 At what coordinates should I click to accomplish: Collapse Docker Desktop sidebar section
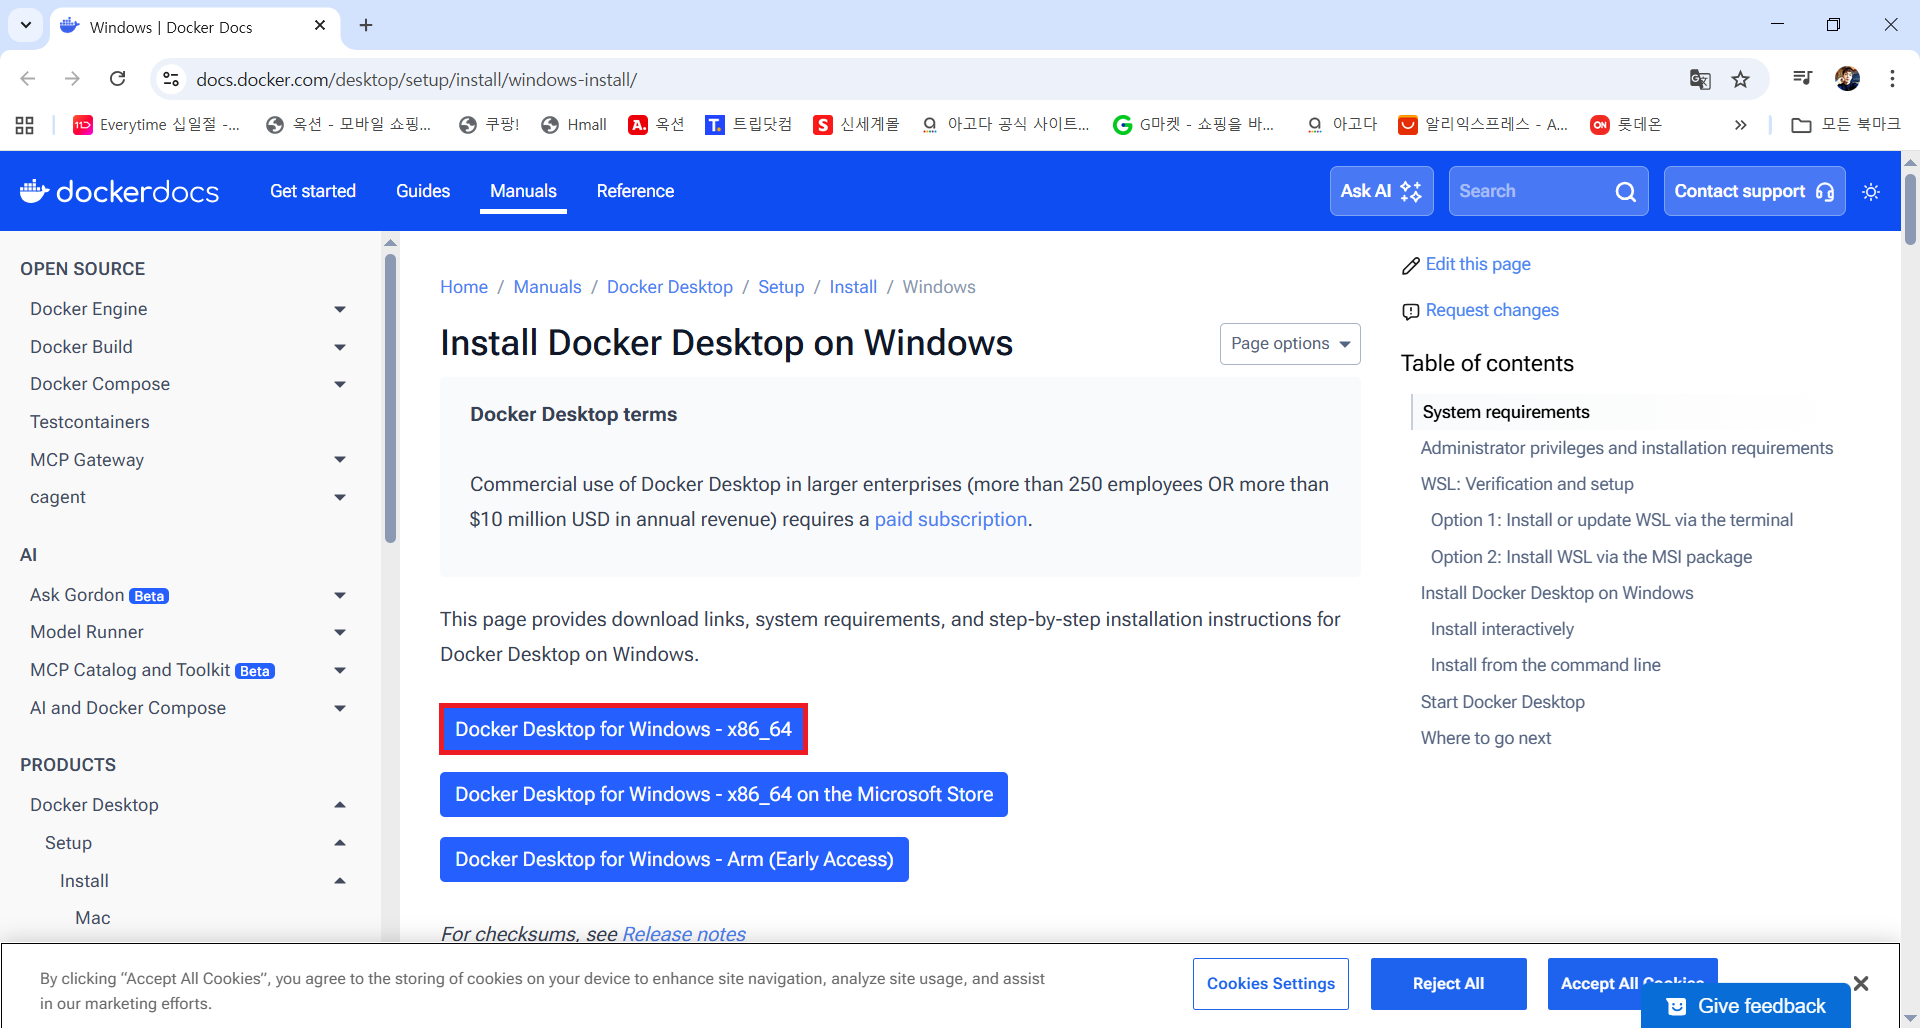coord(340,805)
